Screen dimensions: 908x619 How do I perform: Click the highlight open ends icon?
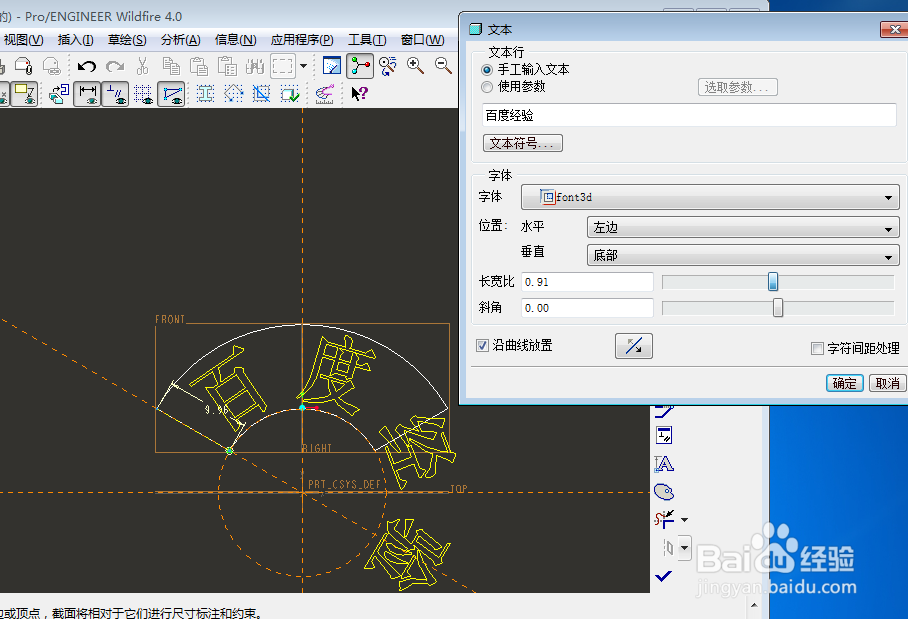233,94
